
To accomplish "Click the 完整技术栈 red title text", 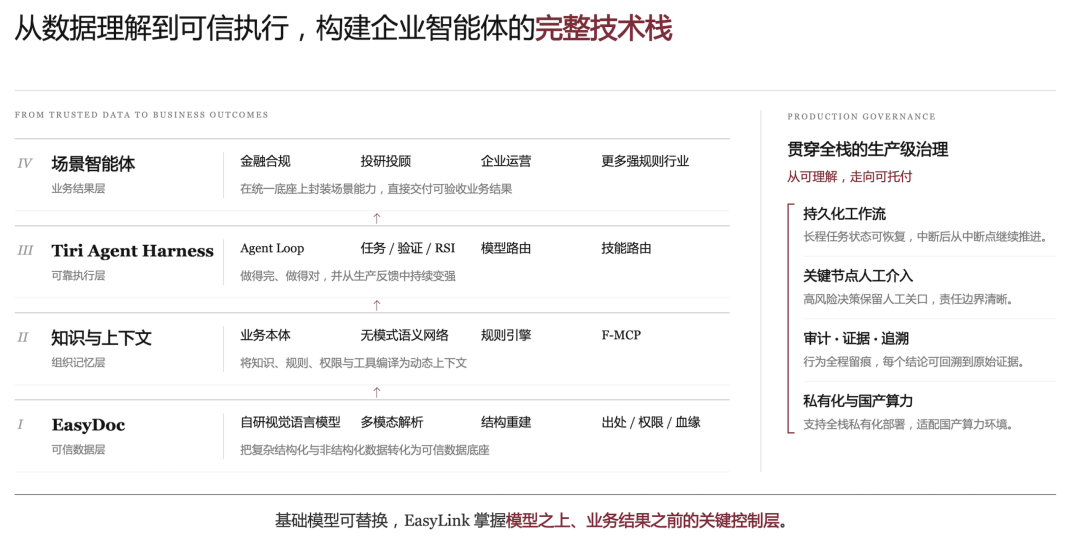I will [x=603, y=29].
